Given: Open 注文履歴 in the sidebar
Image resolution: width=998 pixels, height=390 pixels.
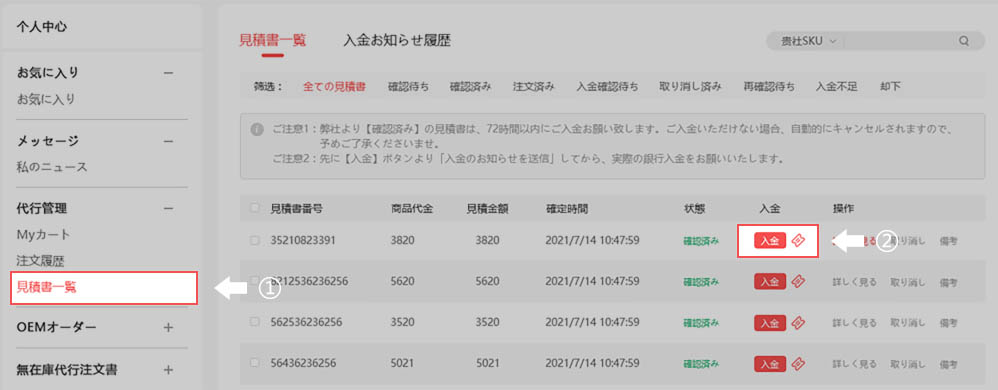Looking at the screenshot, I should pyautogui.click(x=41, y=261).
